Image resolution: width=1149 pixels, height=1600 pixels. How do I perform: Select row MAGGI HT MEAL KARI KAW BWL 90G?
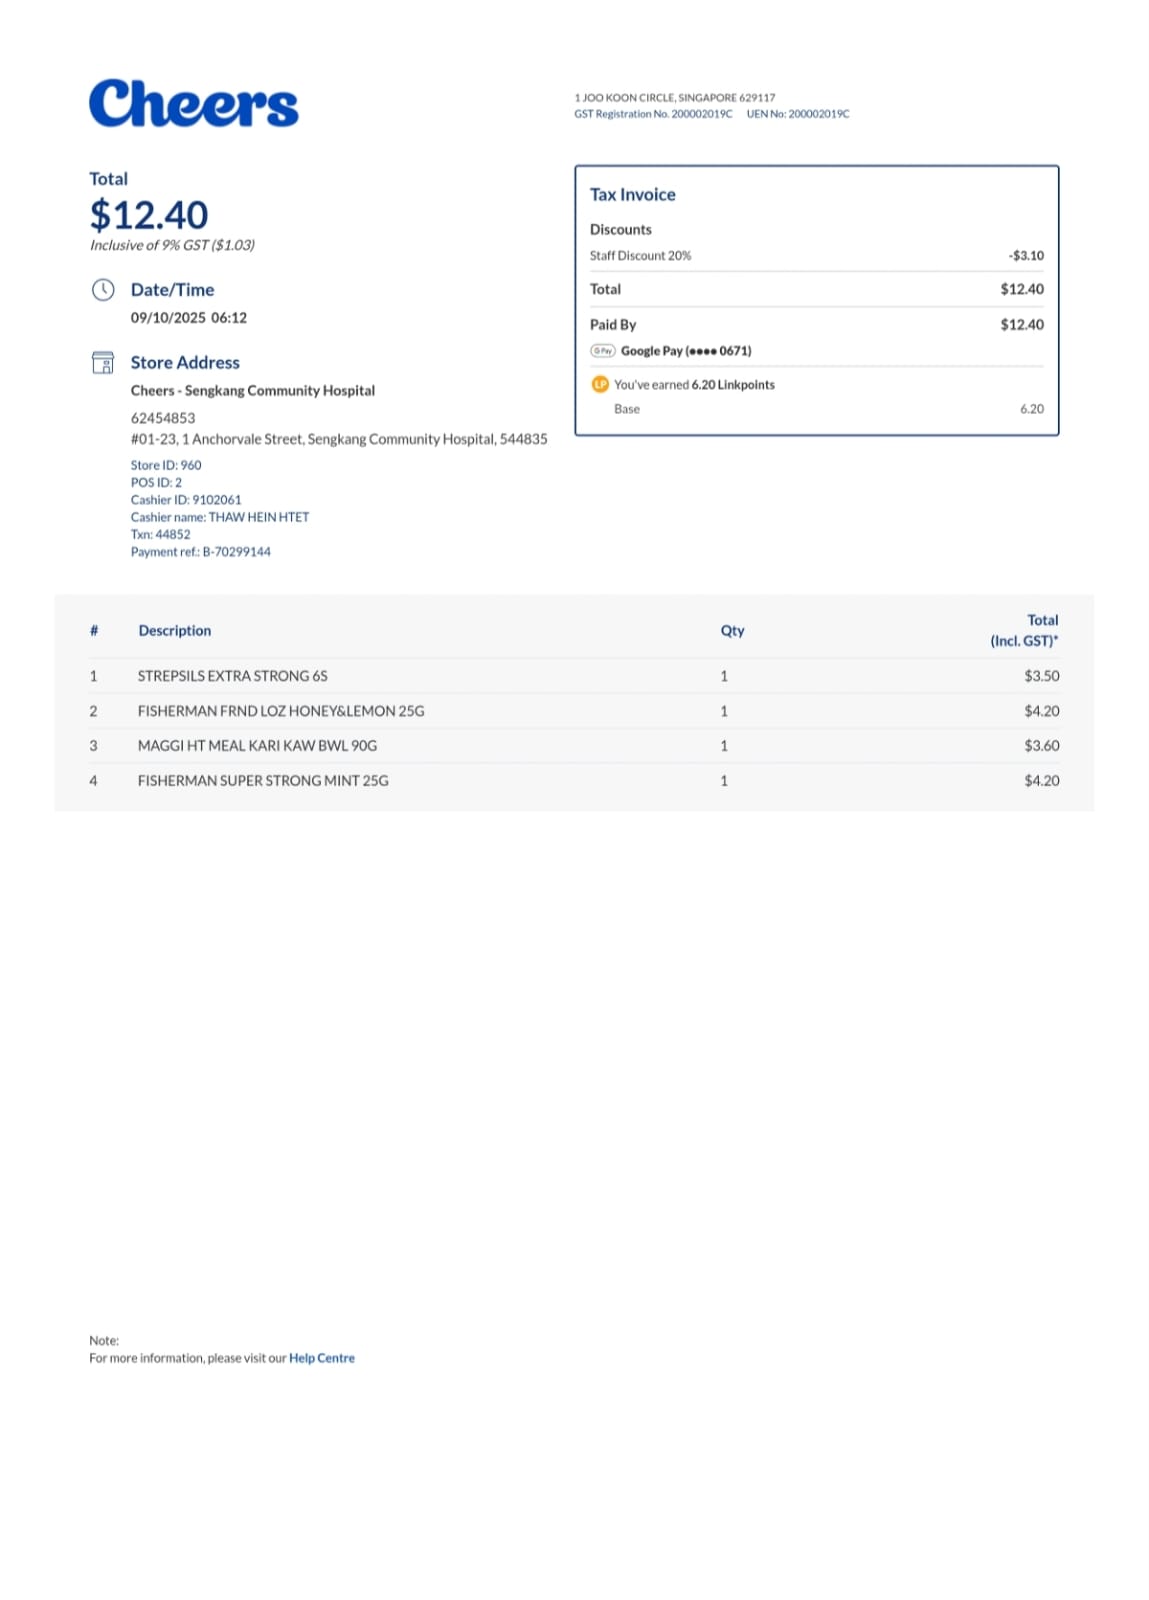tap(574, 746)
